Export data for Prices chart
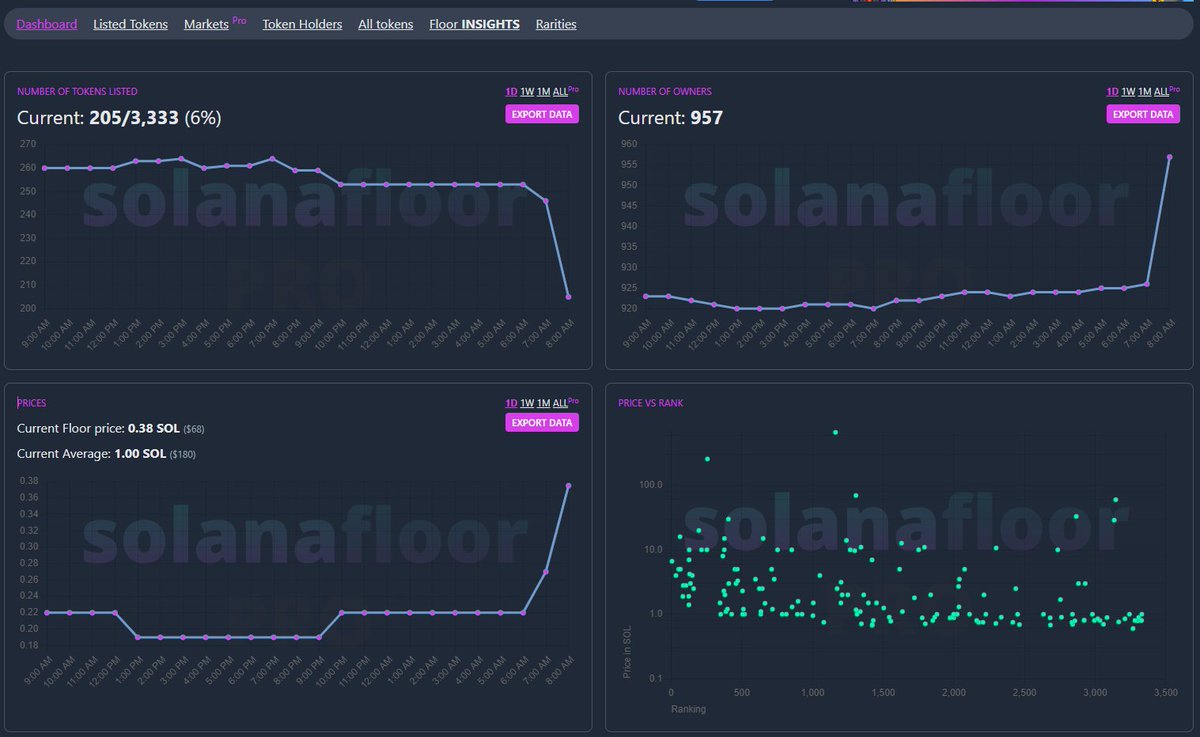This screenshot has height=737, width=1200. [x=542, y=423]
